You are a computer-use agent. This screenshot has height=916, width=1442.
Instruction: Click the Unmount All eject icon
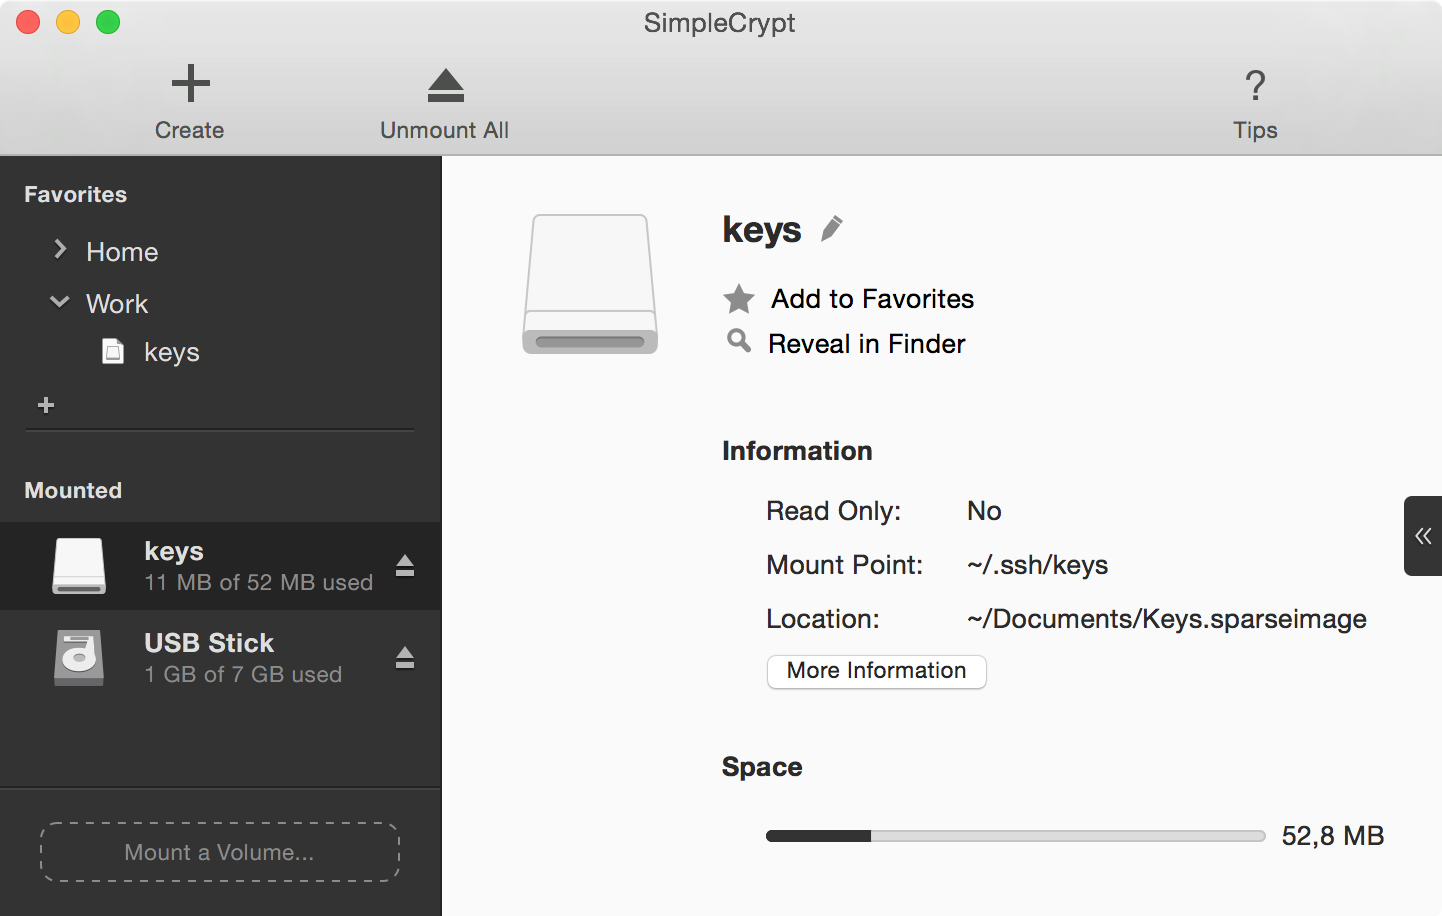pyautogui.click(x=445, y=86)
